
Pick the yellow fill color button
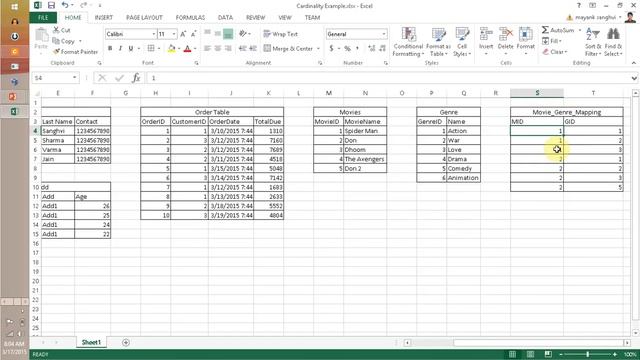tap(172, 48)
